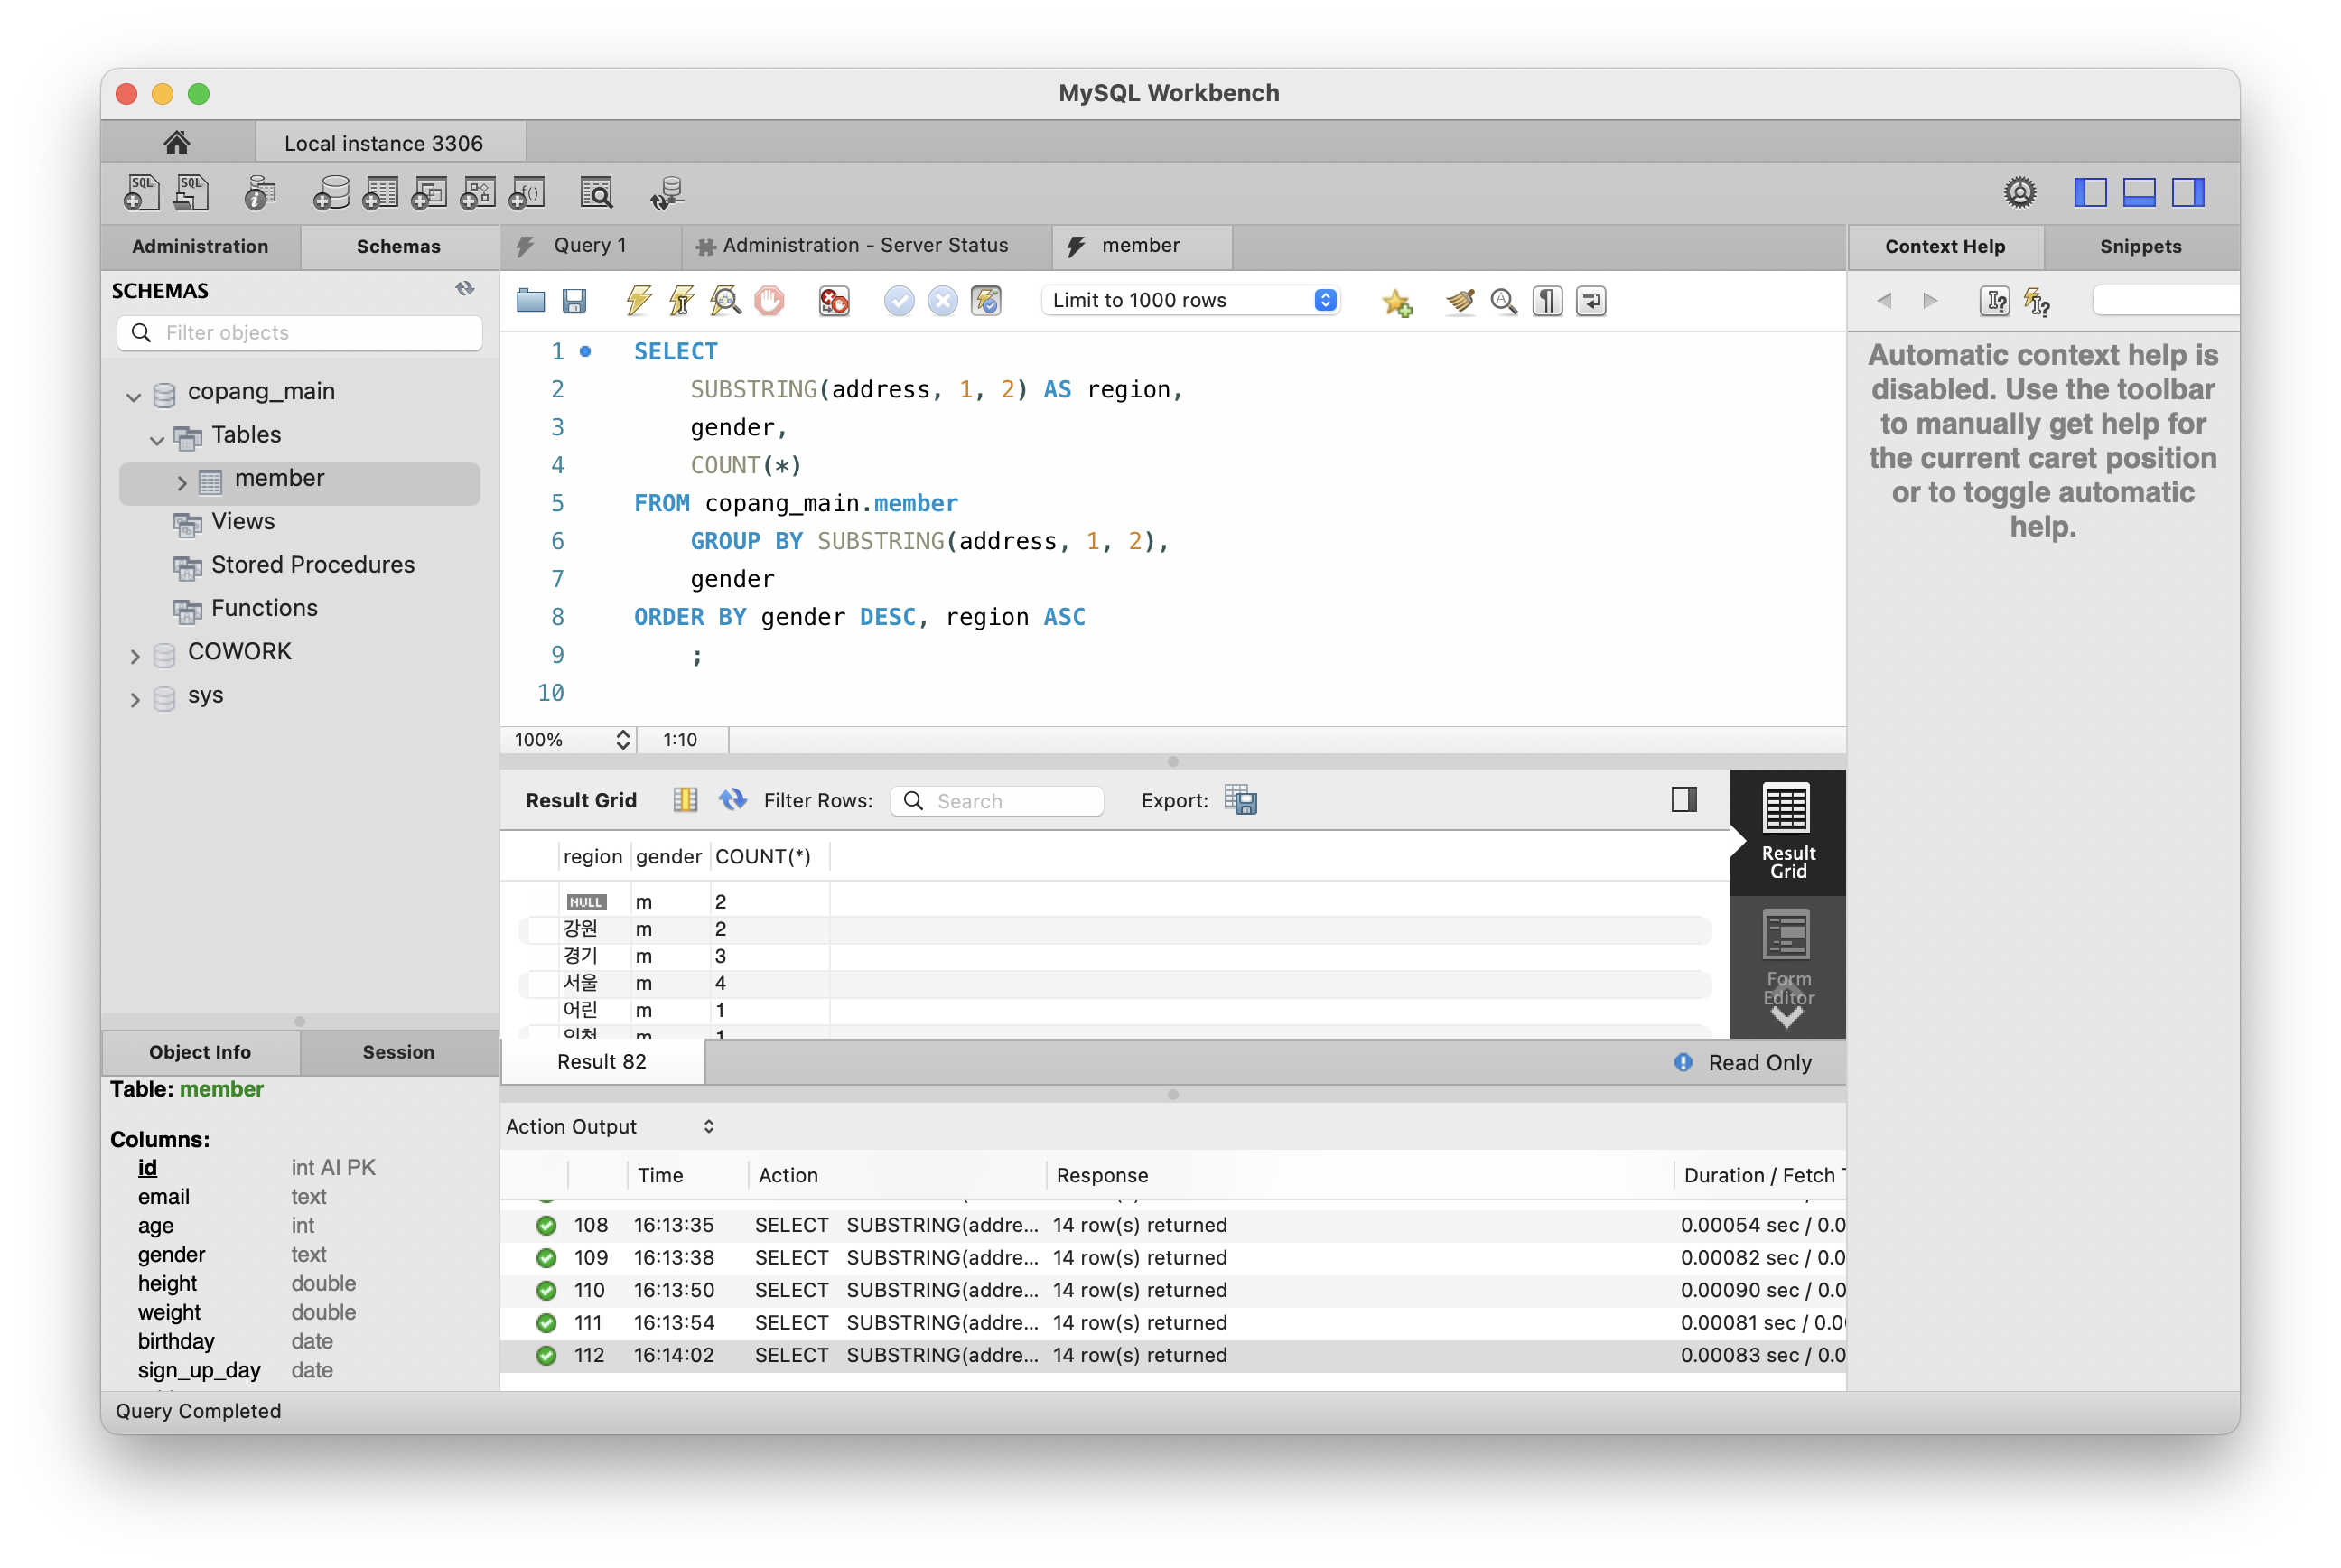Execute the query with lightning icon
2341x1568 pixels.
coord(638,300)
